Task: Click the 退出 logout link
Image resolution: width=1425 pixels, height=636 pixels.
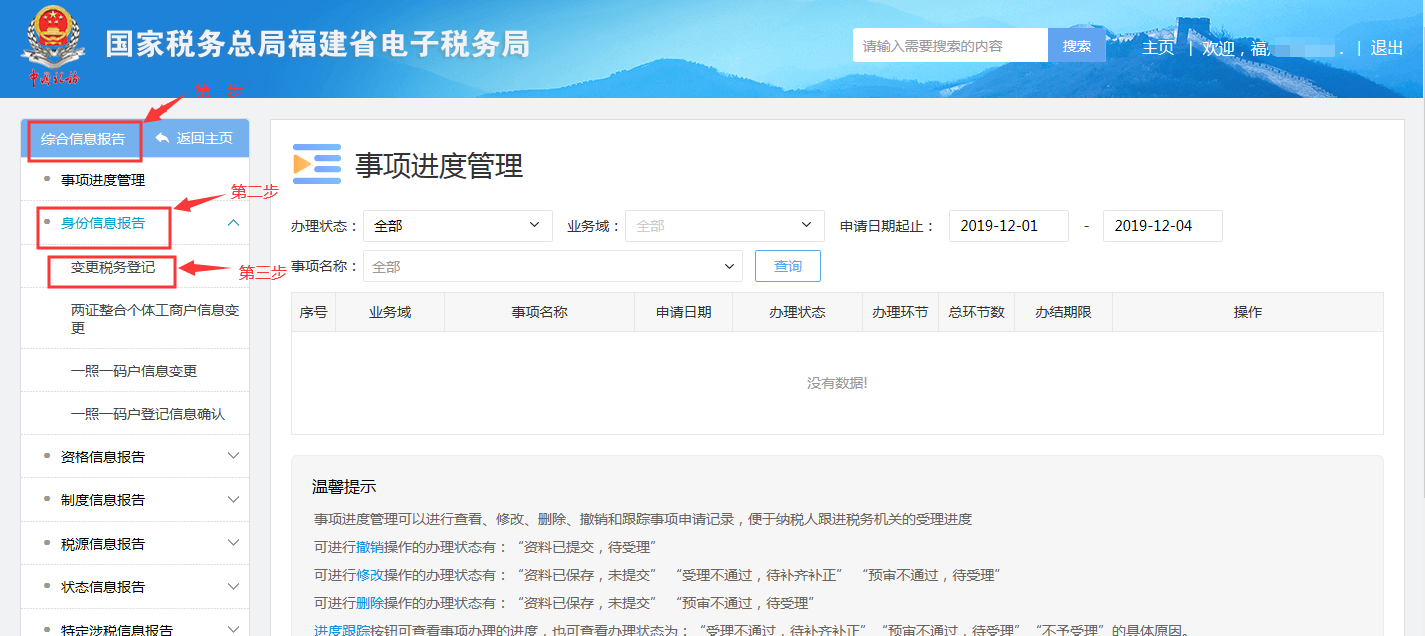Action: 1387,47
